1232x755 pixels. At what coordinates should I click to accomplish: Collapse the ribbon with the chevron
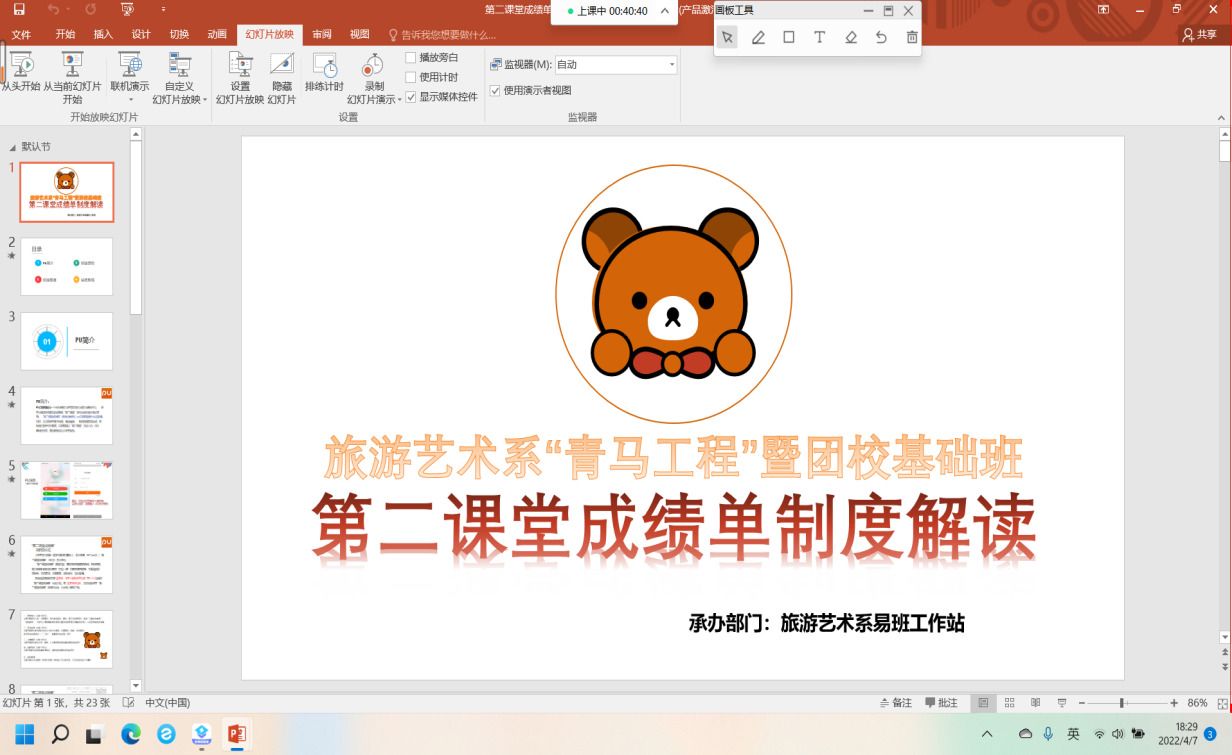coord(1221,118)
